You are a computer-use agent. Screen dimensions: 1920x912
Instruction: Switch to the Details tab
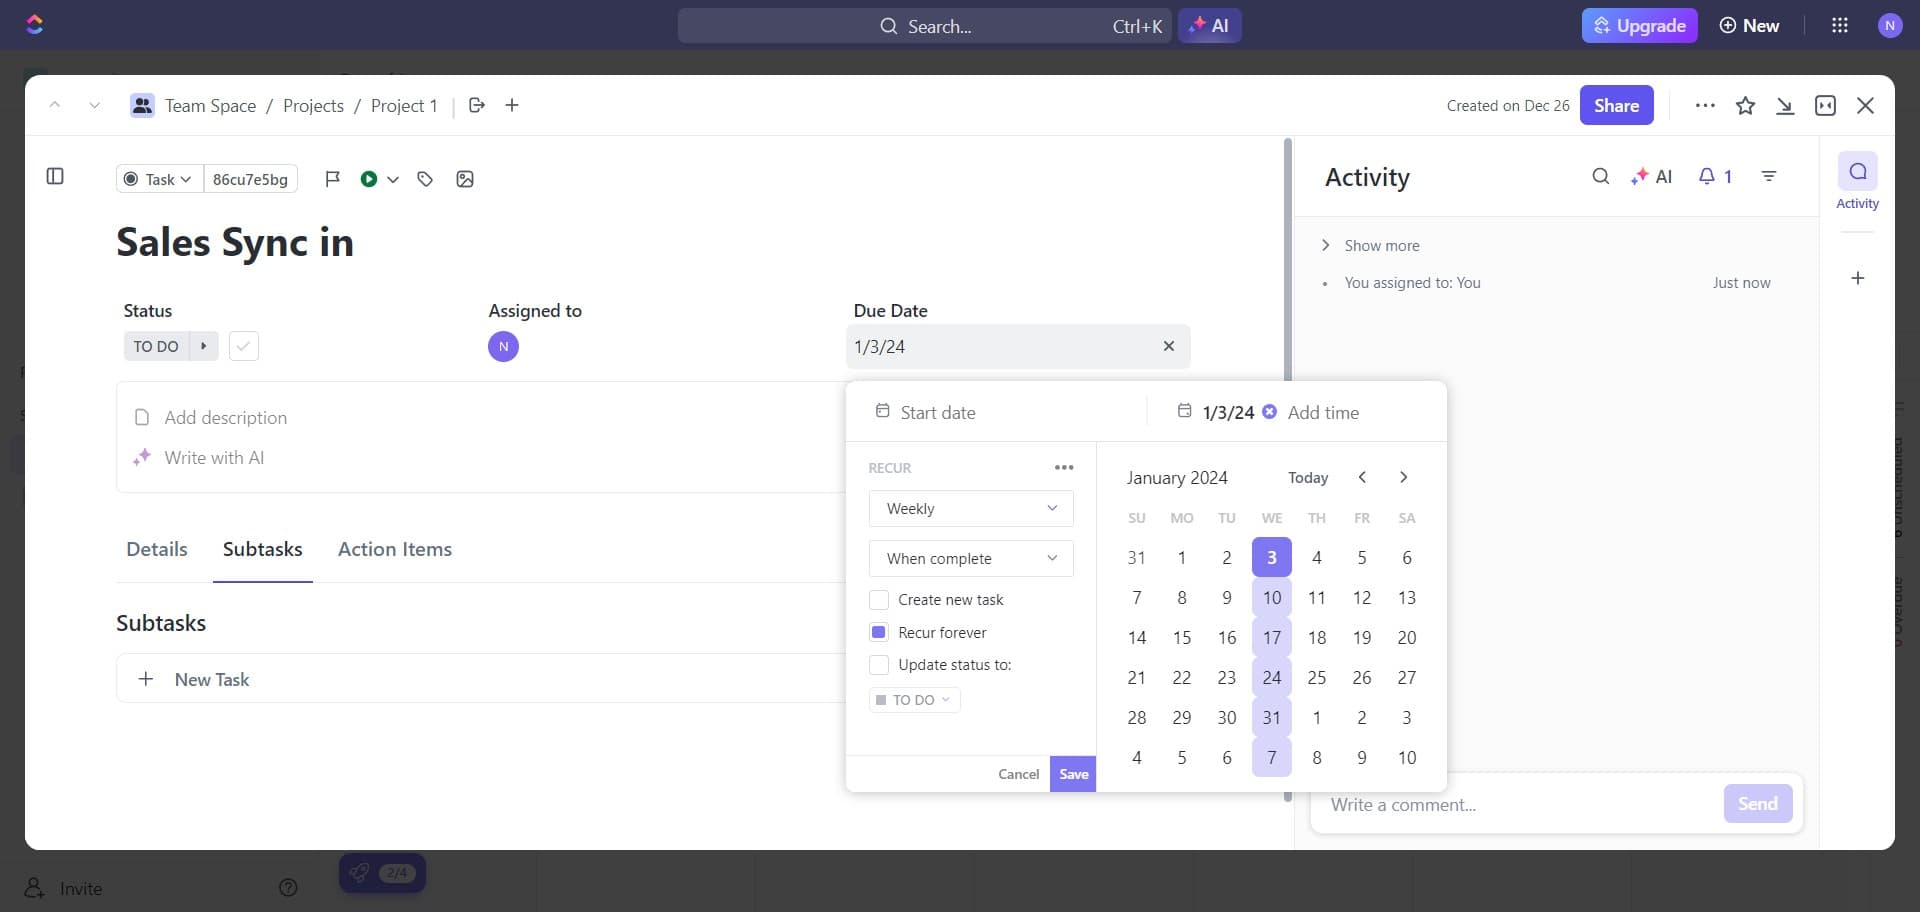pos(157,550)
